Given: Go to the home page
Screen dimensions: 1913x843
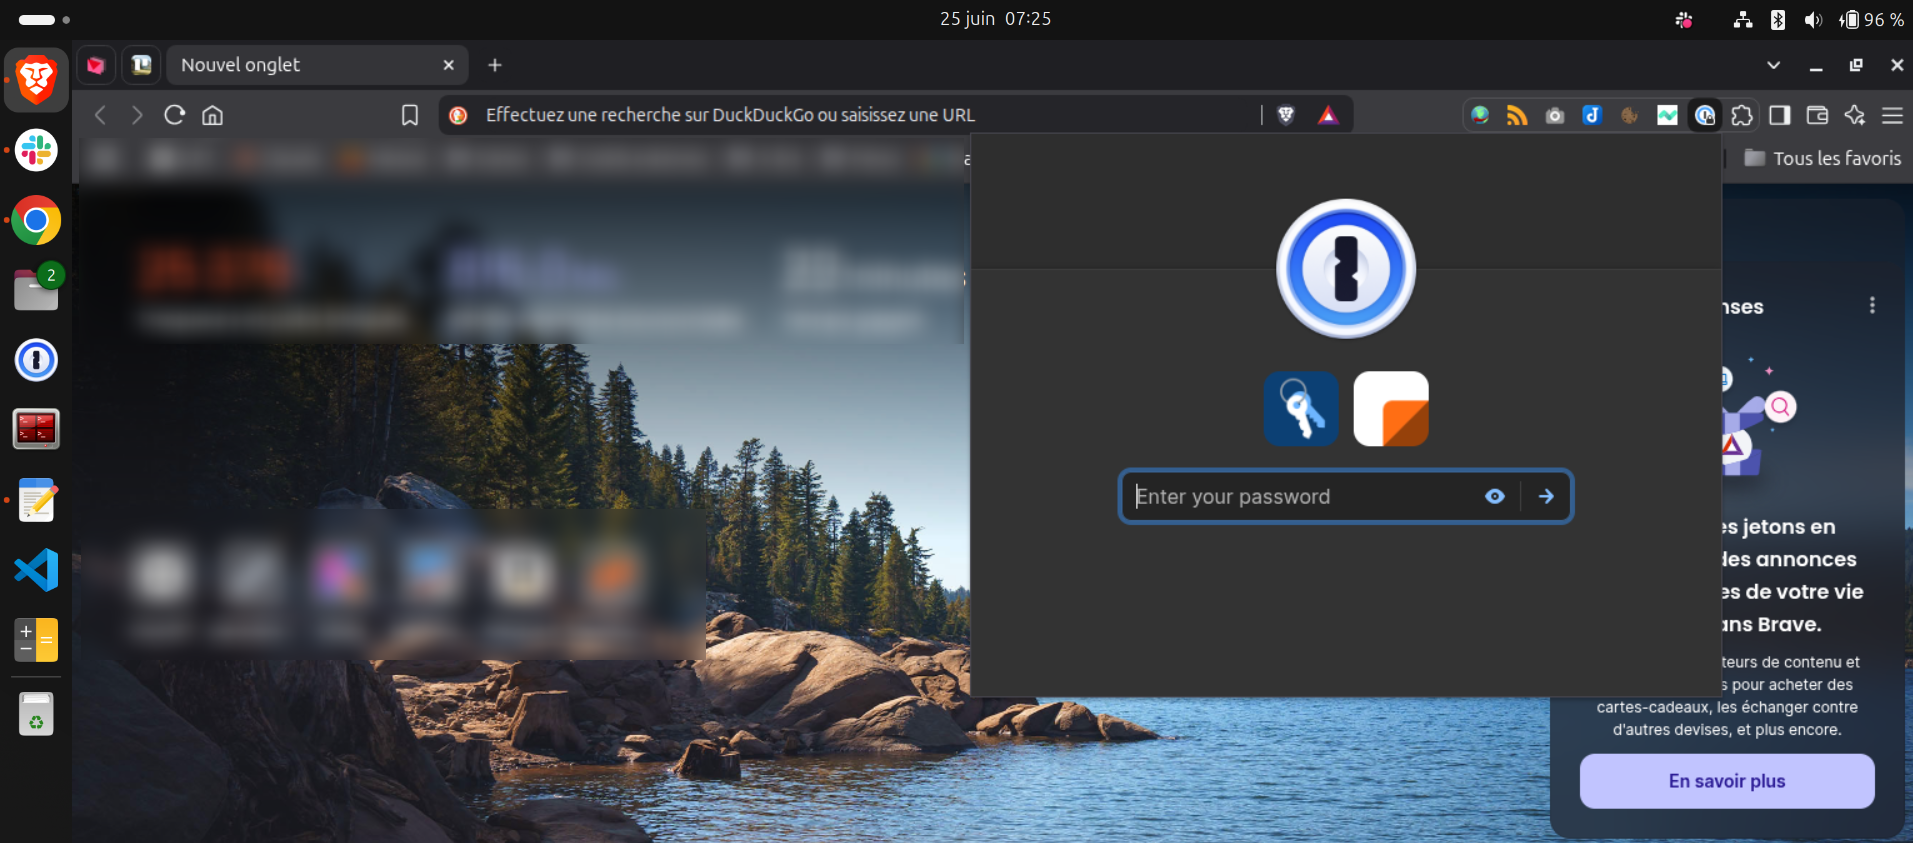Looking at the screenshot, I should pyautogui.click(x=212, y=115).
